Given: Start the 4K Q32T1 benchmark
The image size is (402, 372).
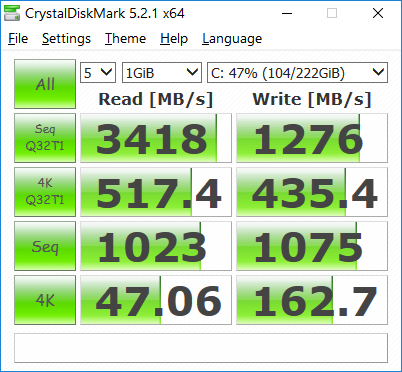Looking at the screenshot, I should point(45,192).
